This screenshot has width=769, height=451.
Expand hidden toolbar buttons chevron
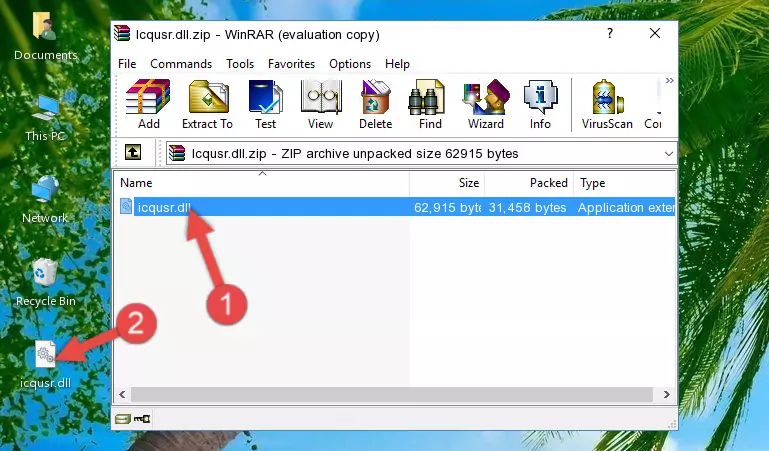pos(669,81)
